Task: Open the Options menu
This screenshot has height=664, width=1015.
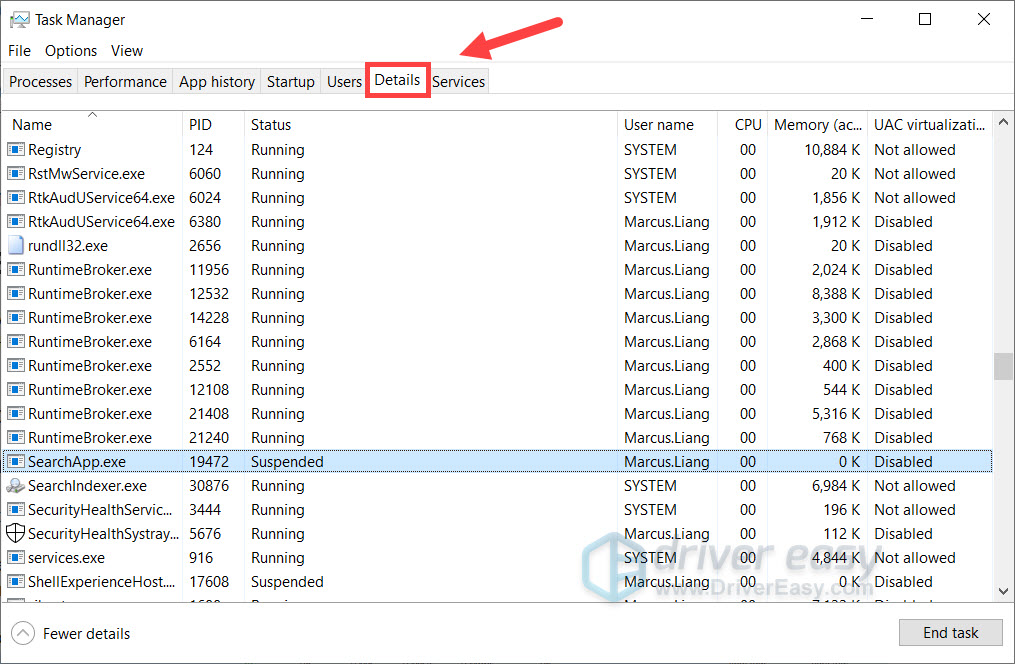Action: (x=71, y=51)
